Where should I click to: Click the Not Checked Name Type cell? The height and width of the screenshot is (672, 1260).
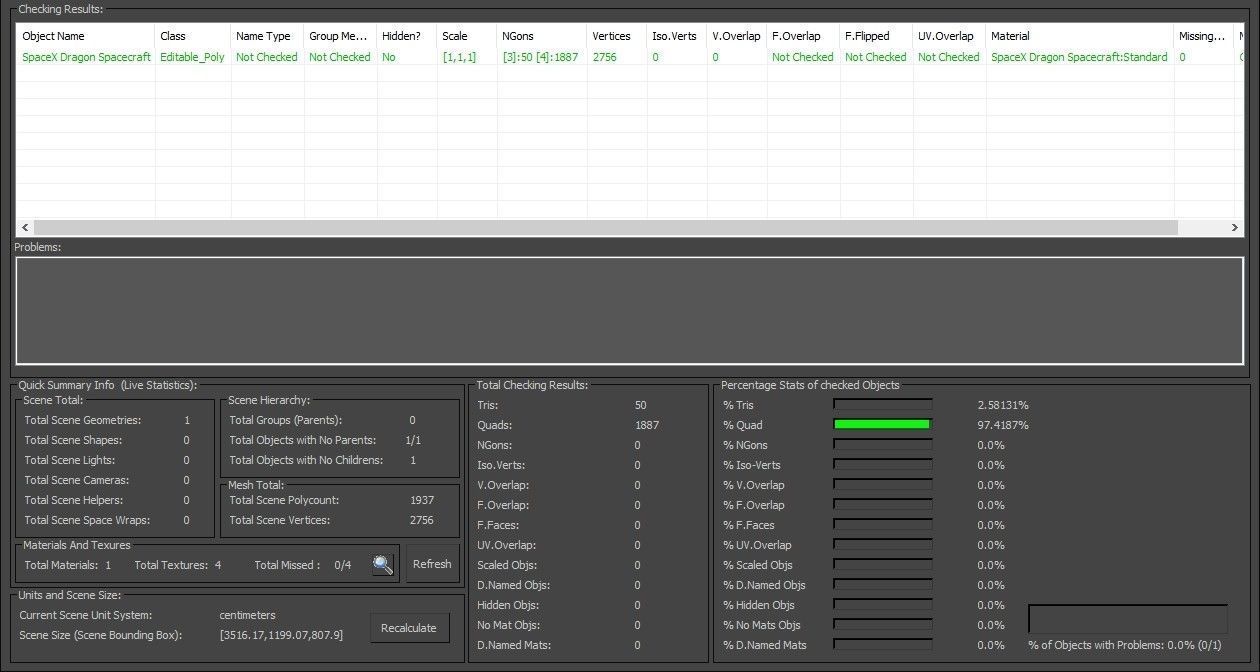267,57
